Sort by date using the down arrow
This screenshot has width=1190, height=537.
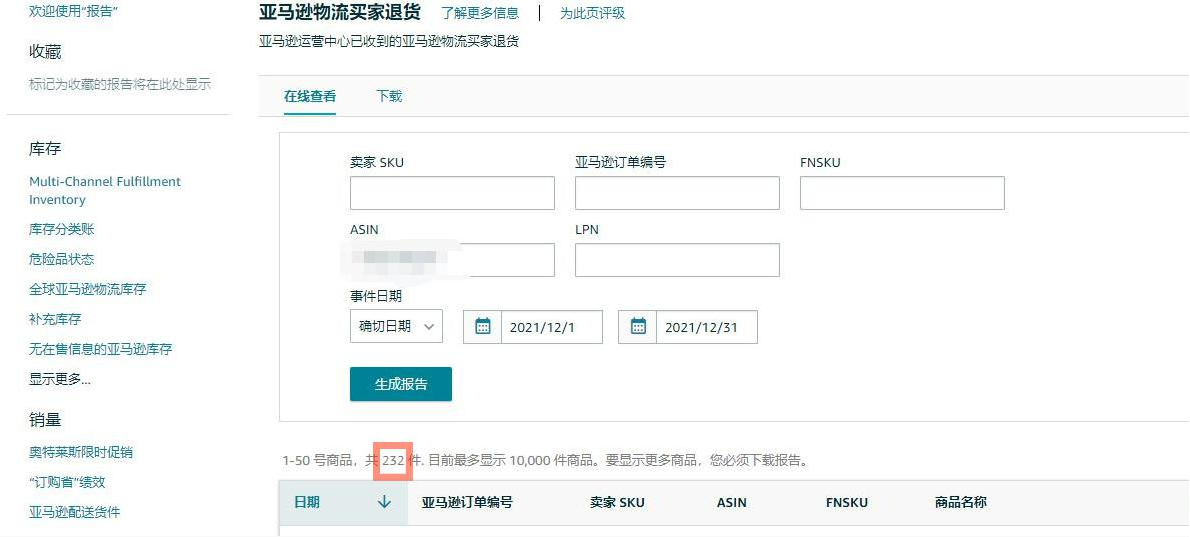click(385, 502)
